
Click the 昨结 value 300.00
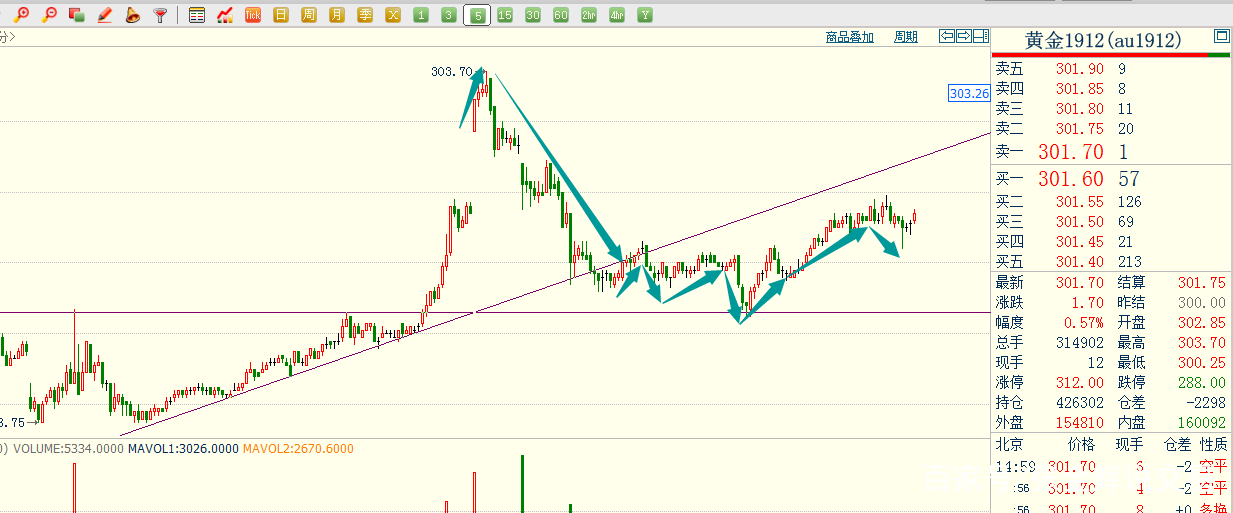point(1202,303)
